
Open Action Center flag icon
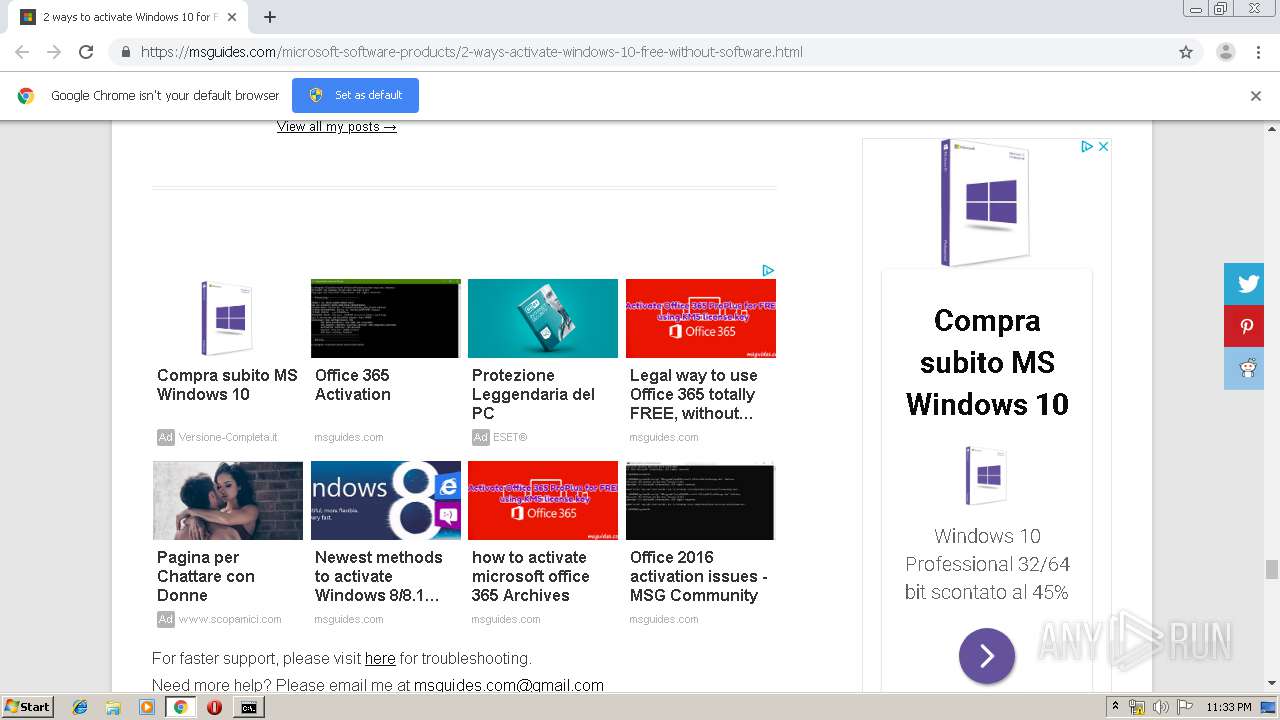1183,707
